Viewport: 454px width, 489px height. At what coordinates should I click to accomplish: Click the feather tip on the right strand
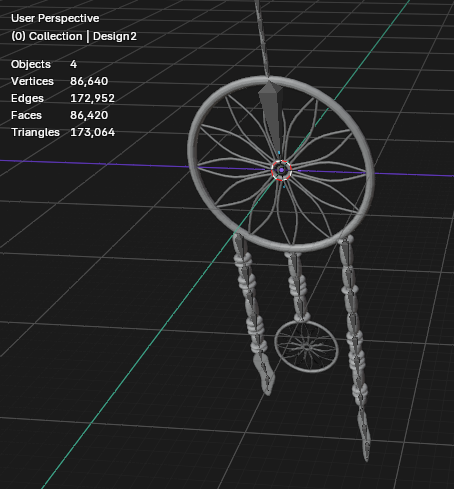pyautogui.click(x=364, y=437)
